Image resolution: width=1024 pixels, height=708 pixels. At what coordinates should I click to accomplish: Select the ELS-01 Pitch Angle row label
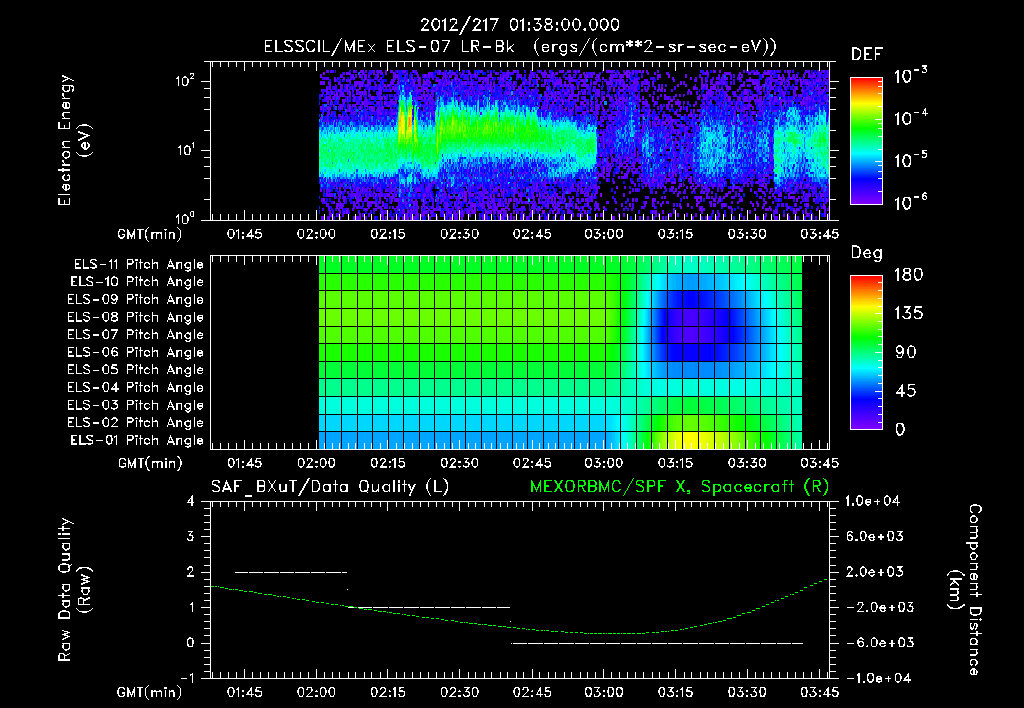(x=137, y=440)
